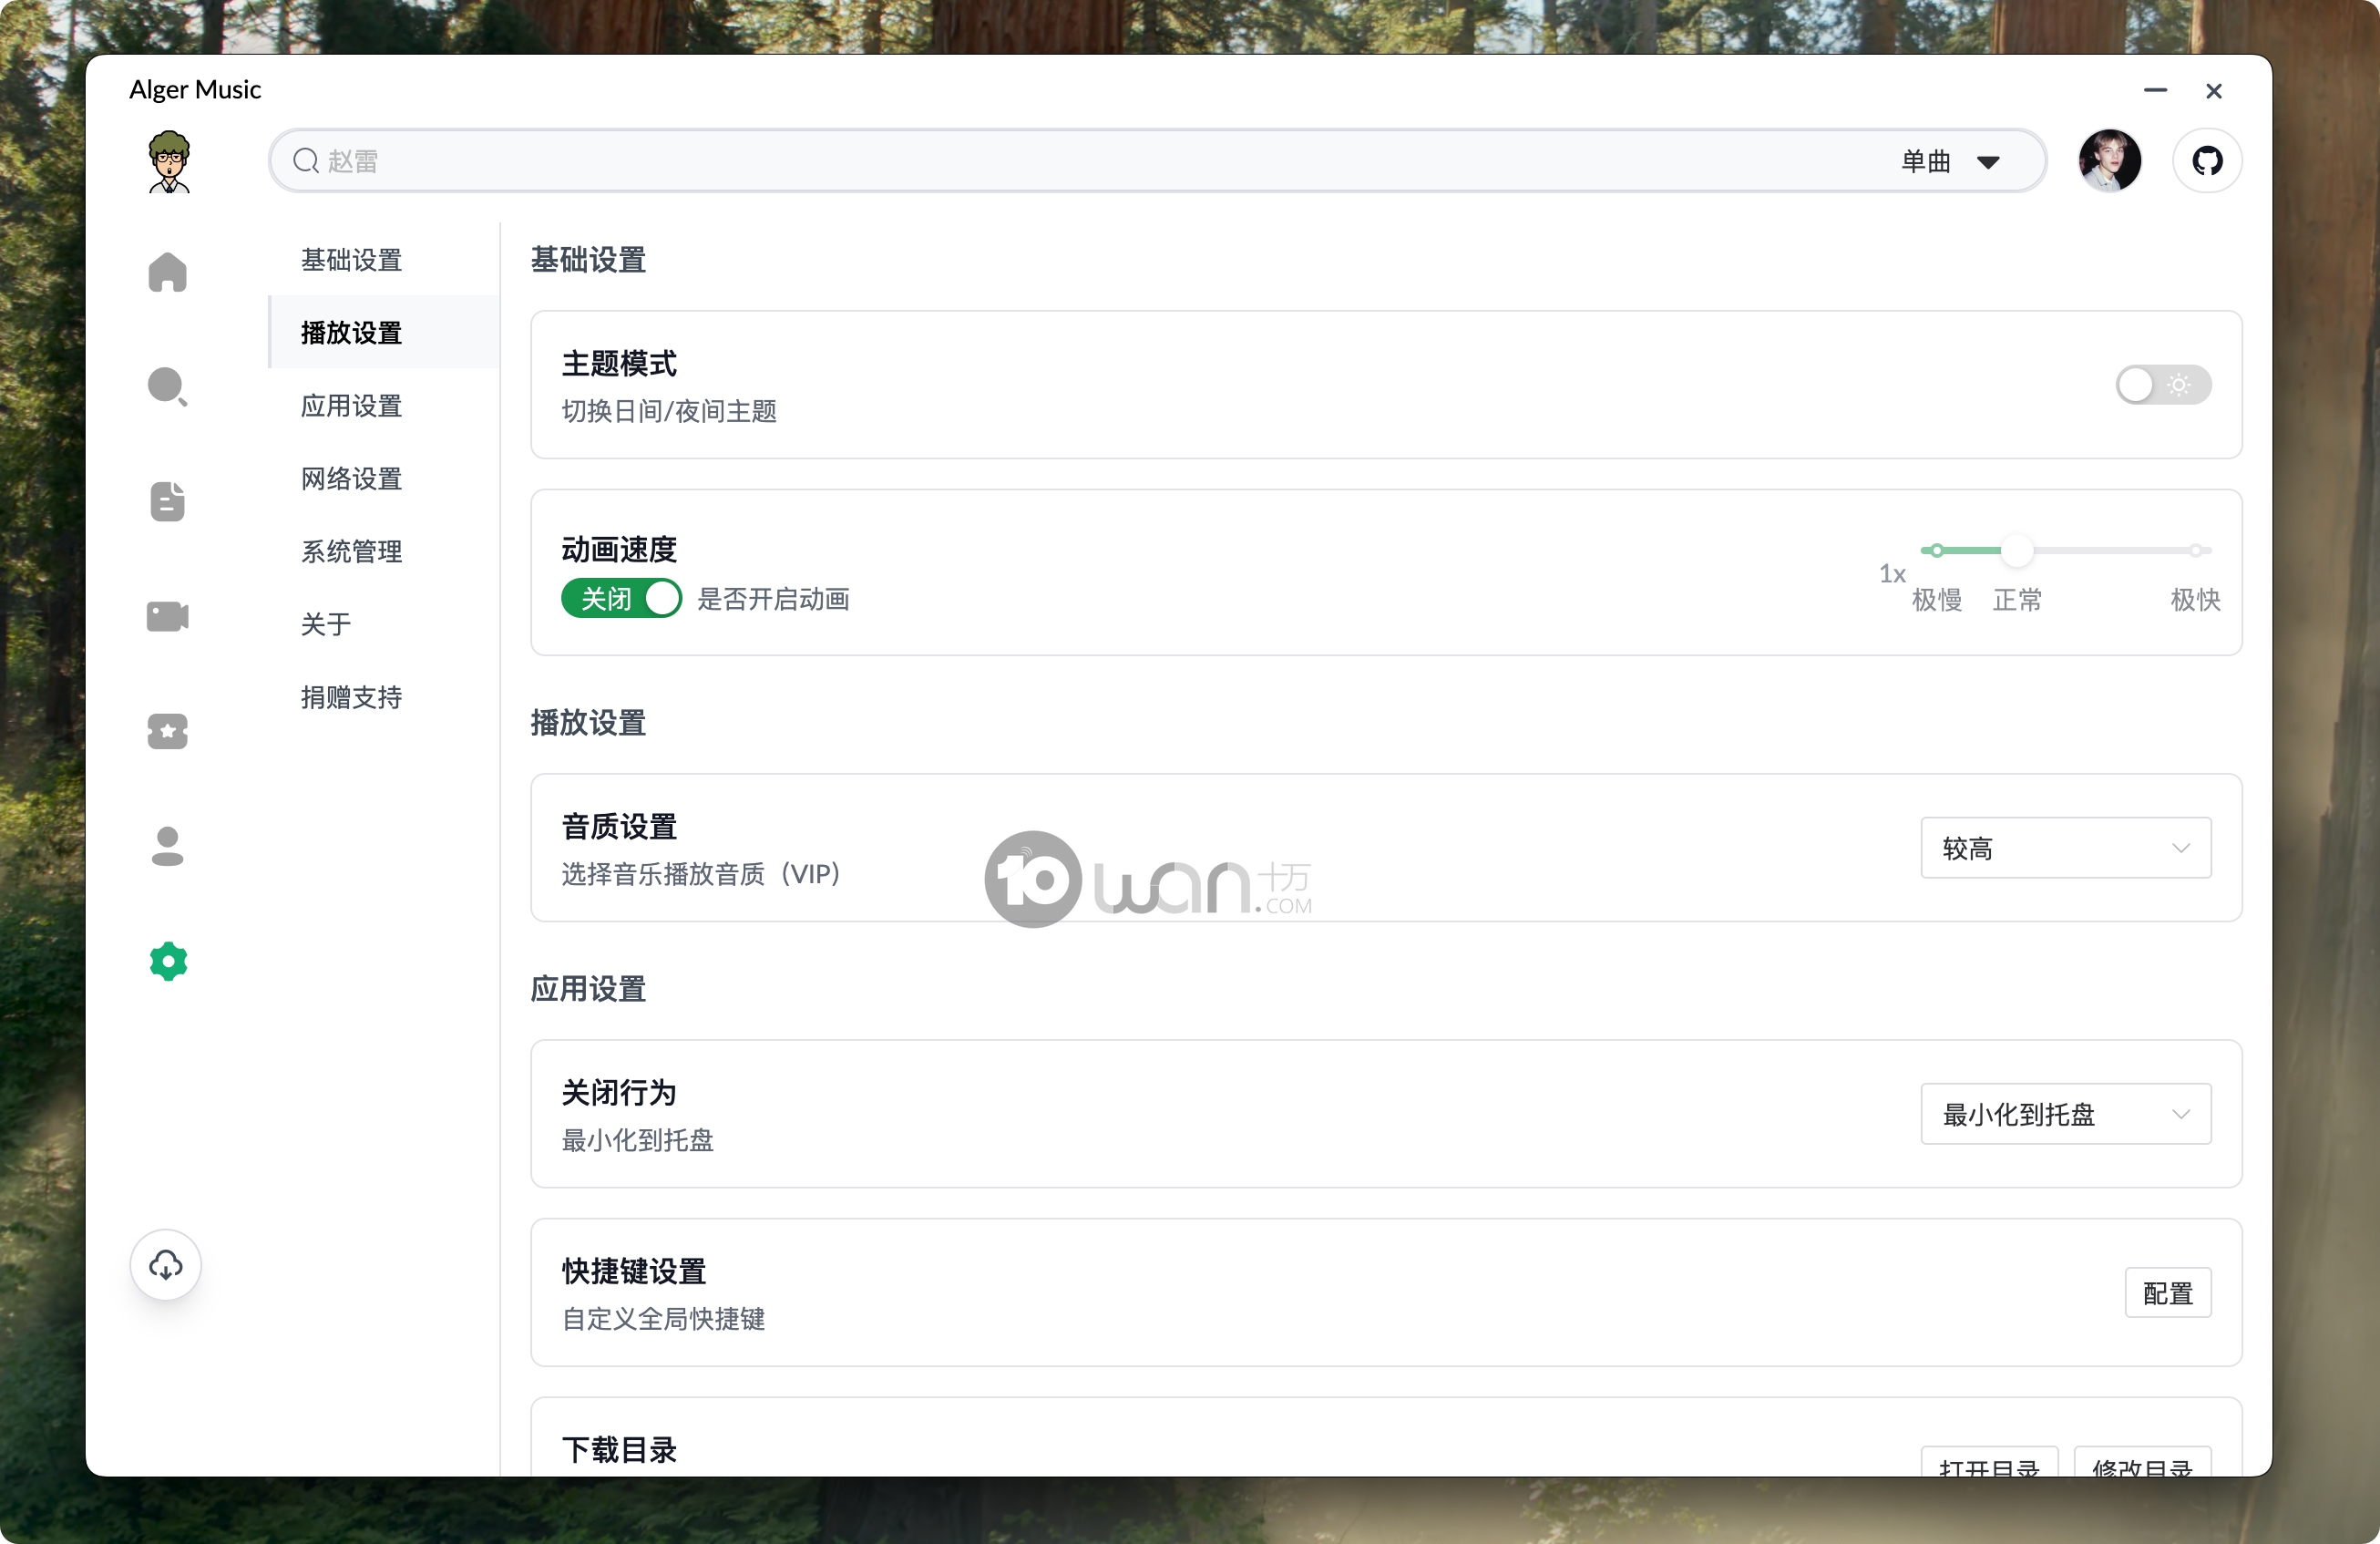Open the GitHub icon in the top bar
This screenshot has height=1544, width=2380.
tap(2207, 160)
